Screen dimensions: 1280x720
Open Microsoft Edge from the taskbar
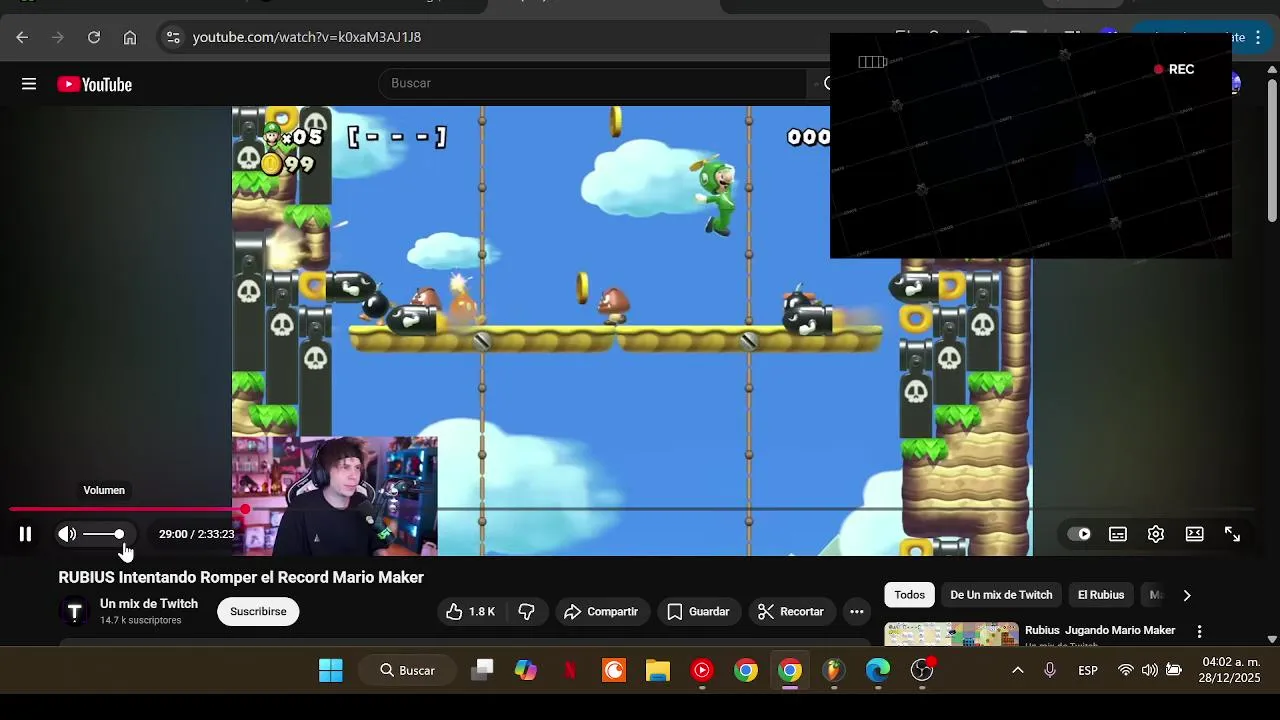878,670
